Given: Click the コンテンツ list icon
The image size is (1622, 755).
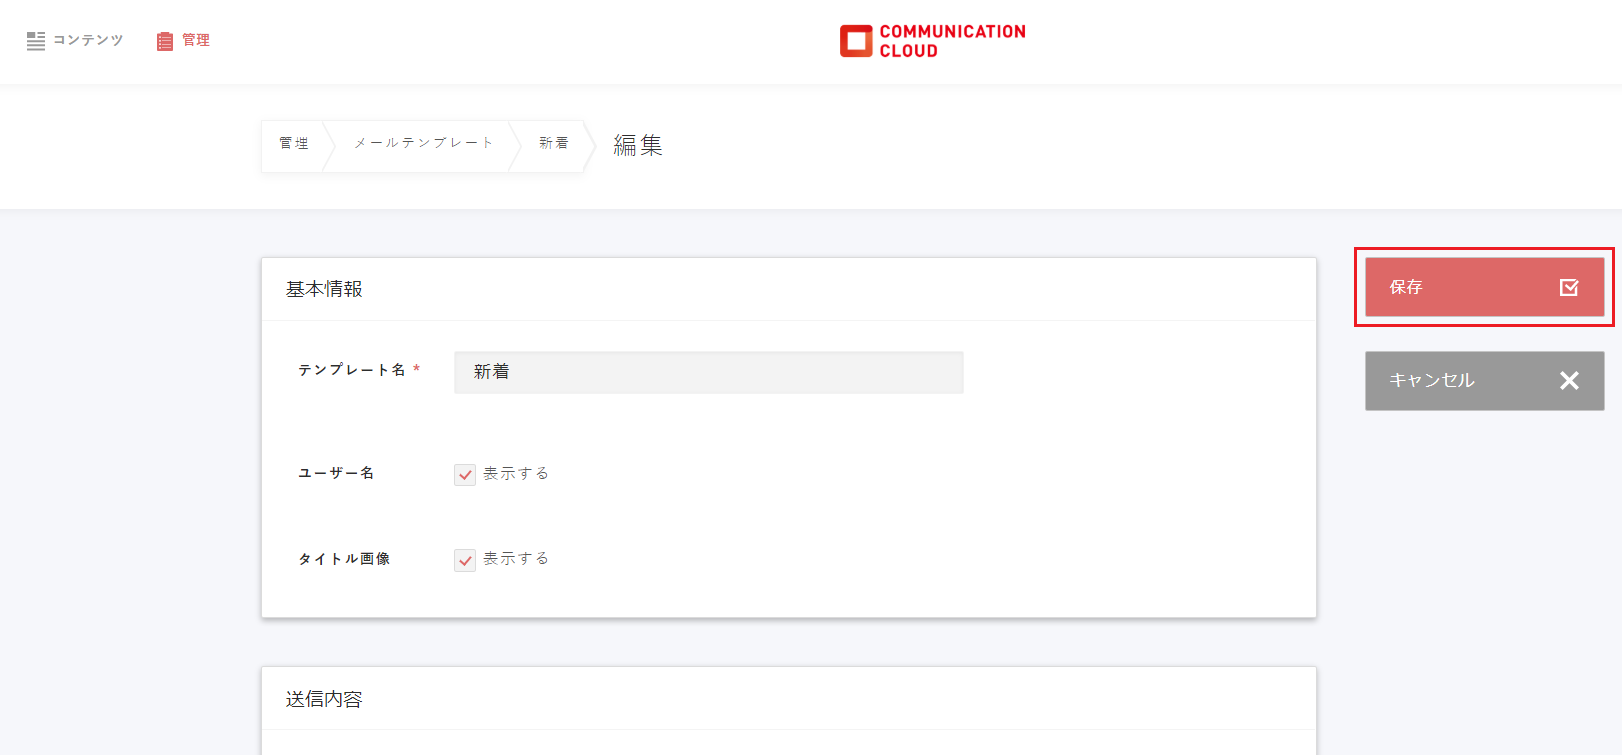Looking at the screenshot, I should pyautogui.click(x=36, y=41).
